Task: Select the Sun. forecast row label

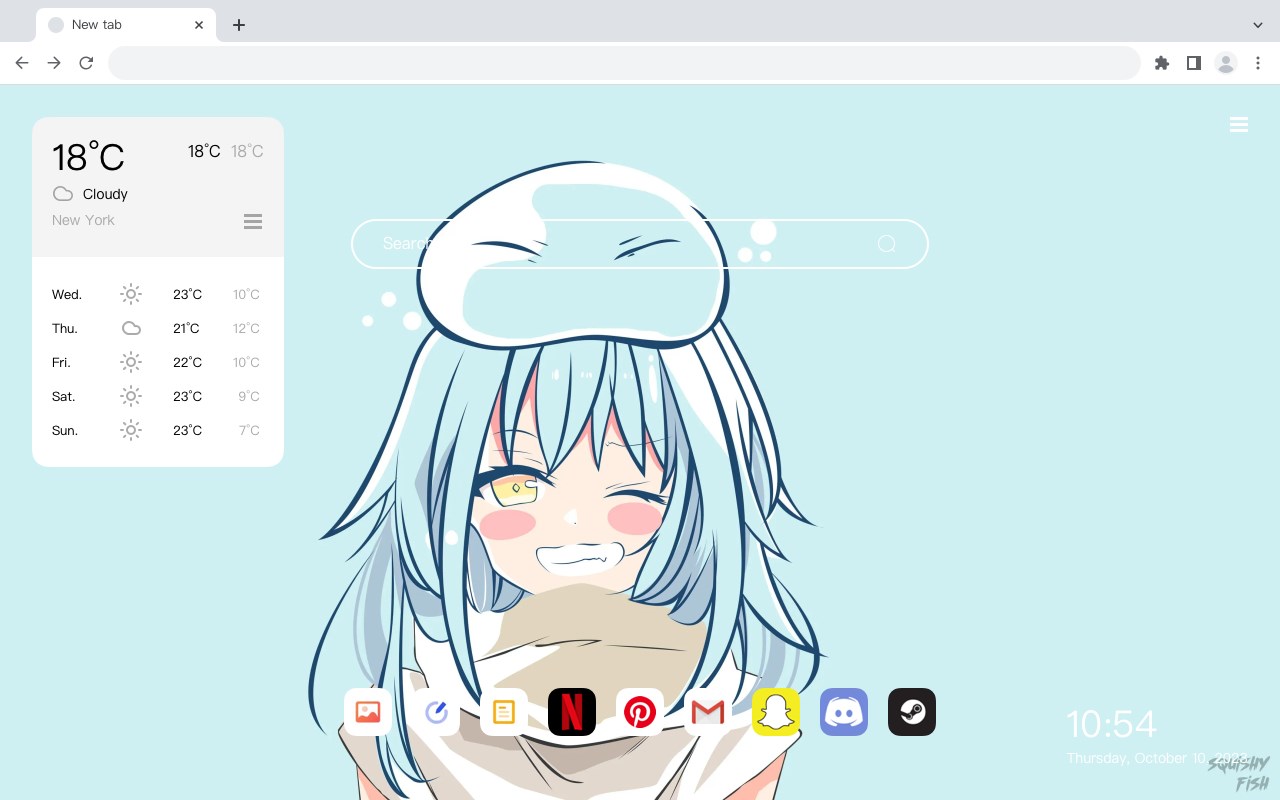Action: coord(65,431)
